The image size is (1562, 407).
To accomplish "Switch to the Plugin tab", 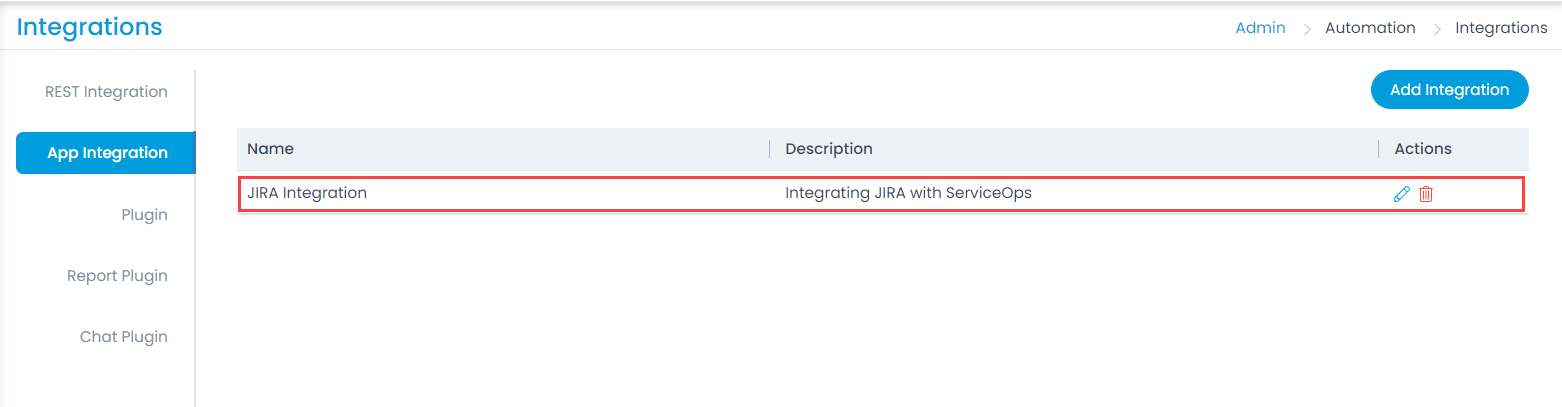I will pyautogui.click(x=144, y=215).
